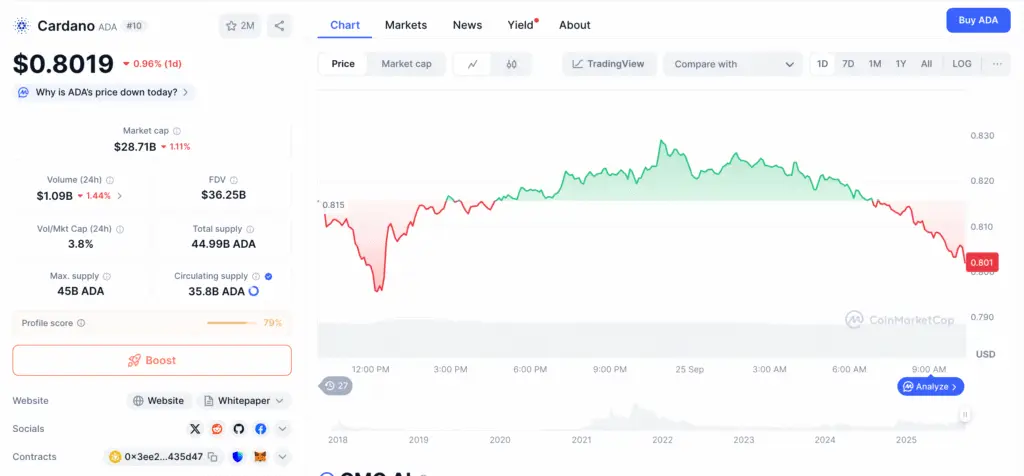
Task: Expand more Socials links chevron
Action: coord(283,429)
